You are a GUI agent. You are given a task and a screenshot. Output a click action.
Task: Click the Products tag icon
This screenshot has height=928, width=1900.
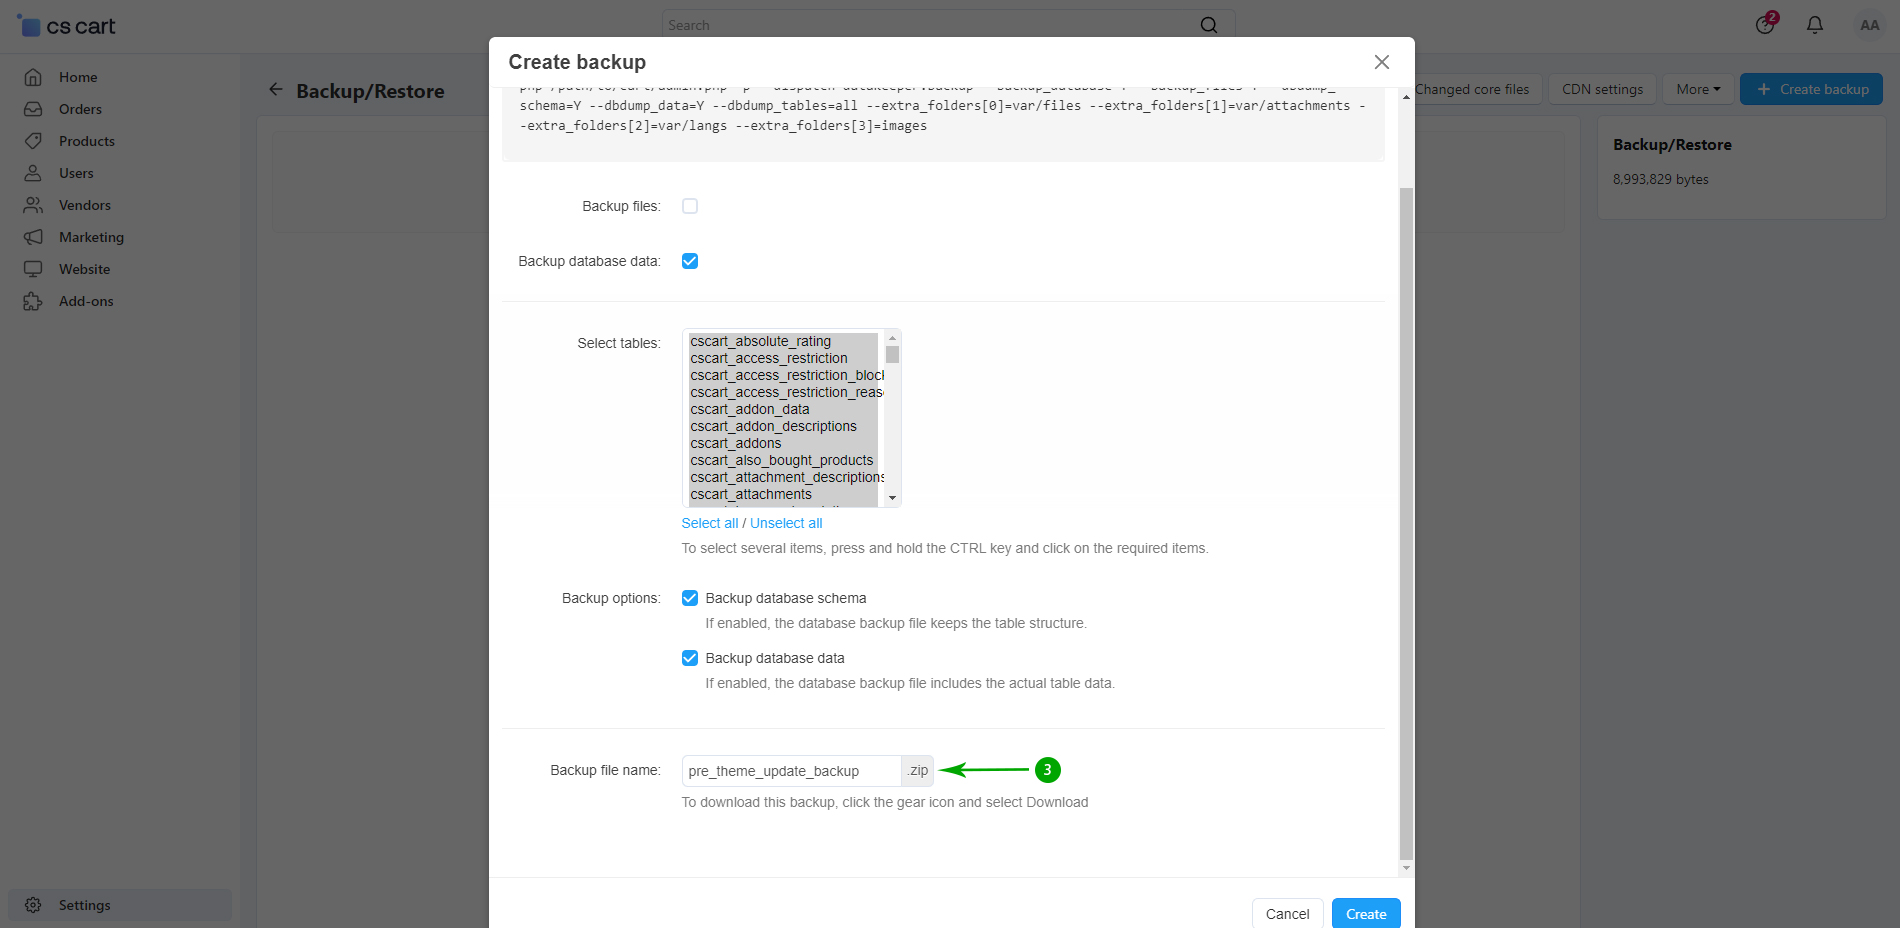[x=33, y=141]
